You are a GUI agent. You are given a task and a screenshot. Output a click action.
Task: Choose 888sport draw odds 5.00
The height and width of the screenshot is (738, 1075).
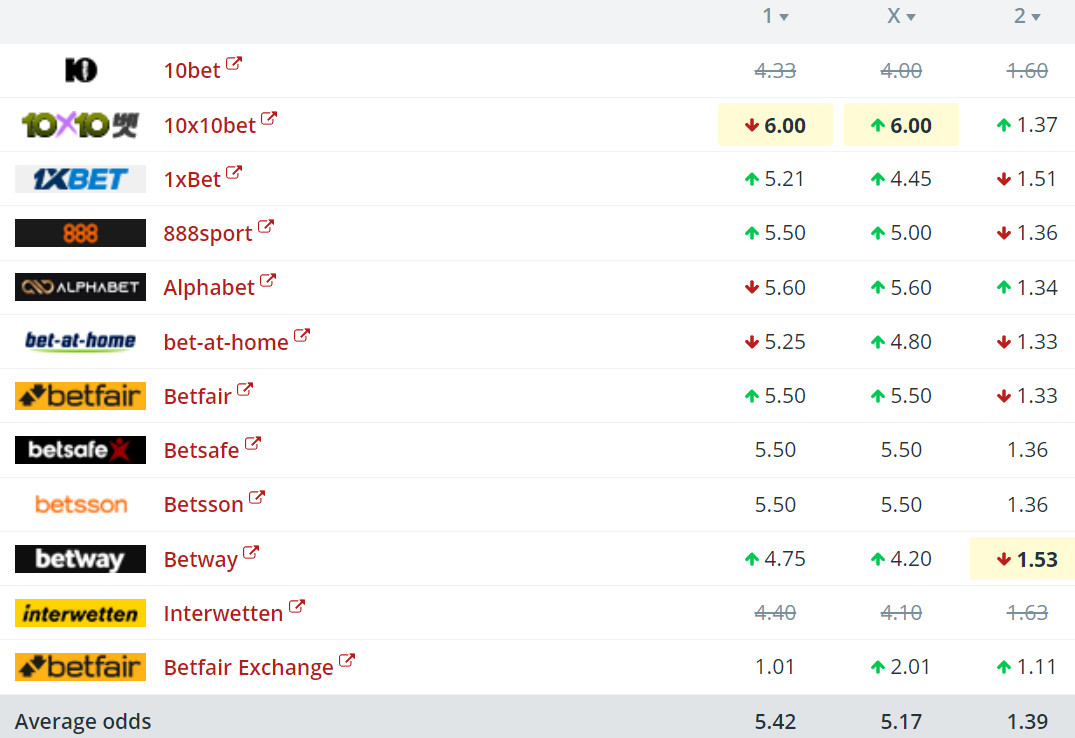click(x=902, y=233)
